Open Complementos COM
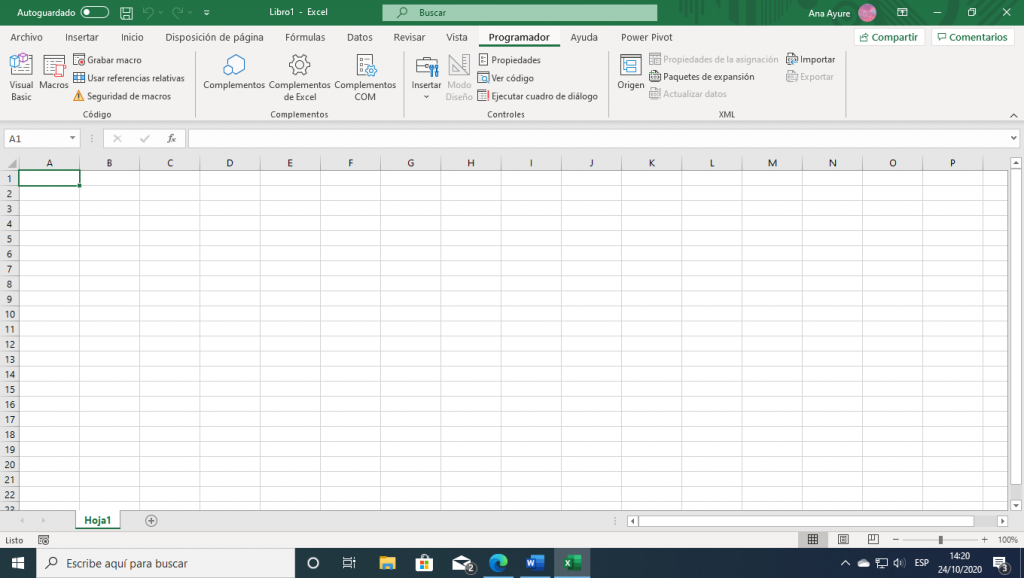This screenshot has height=578, width=1024. click(x=365, y=77)
